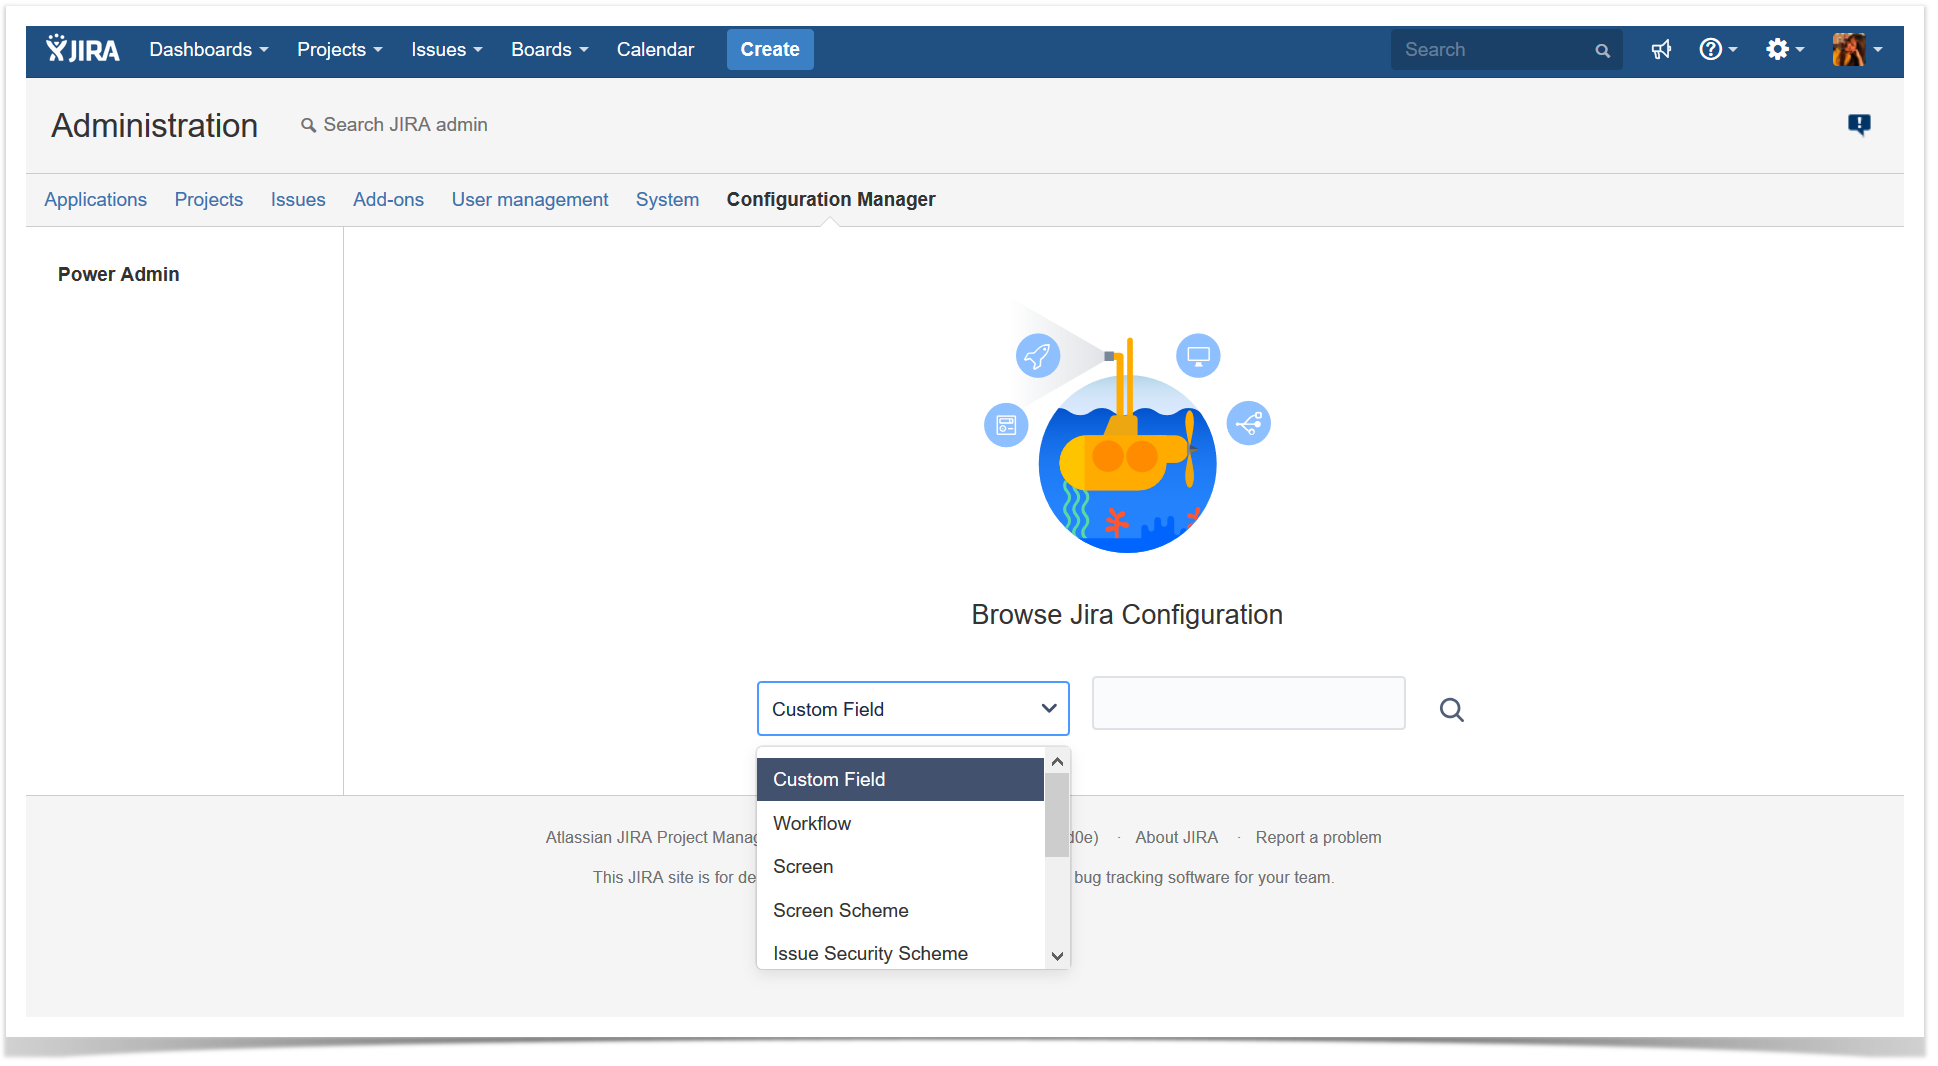
Task: Open the user avatar profile menu
Action: point(1857,49)
